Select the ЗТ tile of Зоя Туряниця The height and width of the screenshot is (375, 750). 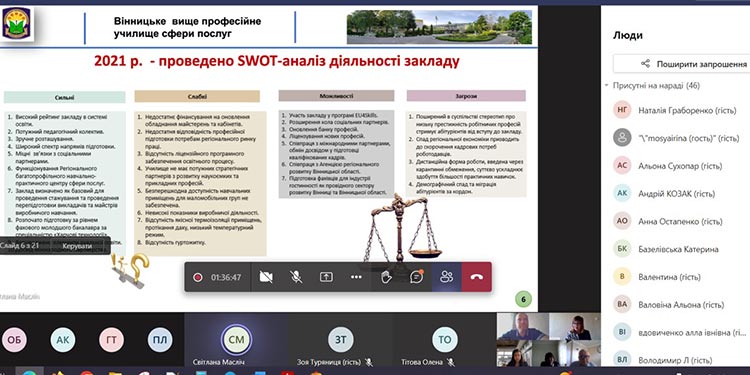[341, 340]
